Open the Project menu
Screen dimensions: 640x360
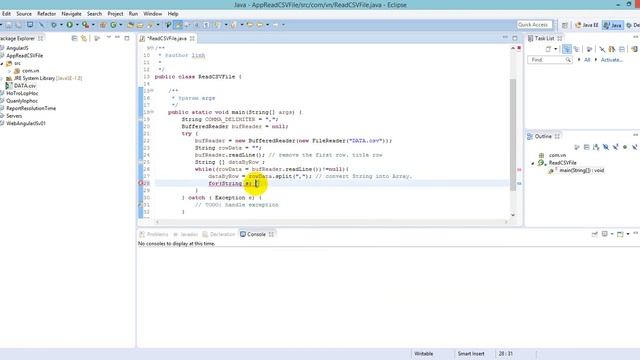[x=115, y=13]
